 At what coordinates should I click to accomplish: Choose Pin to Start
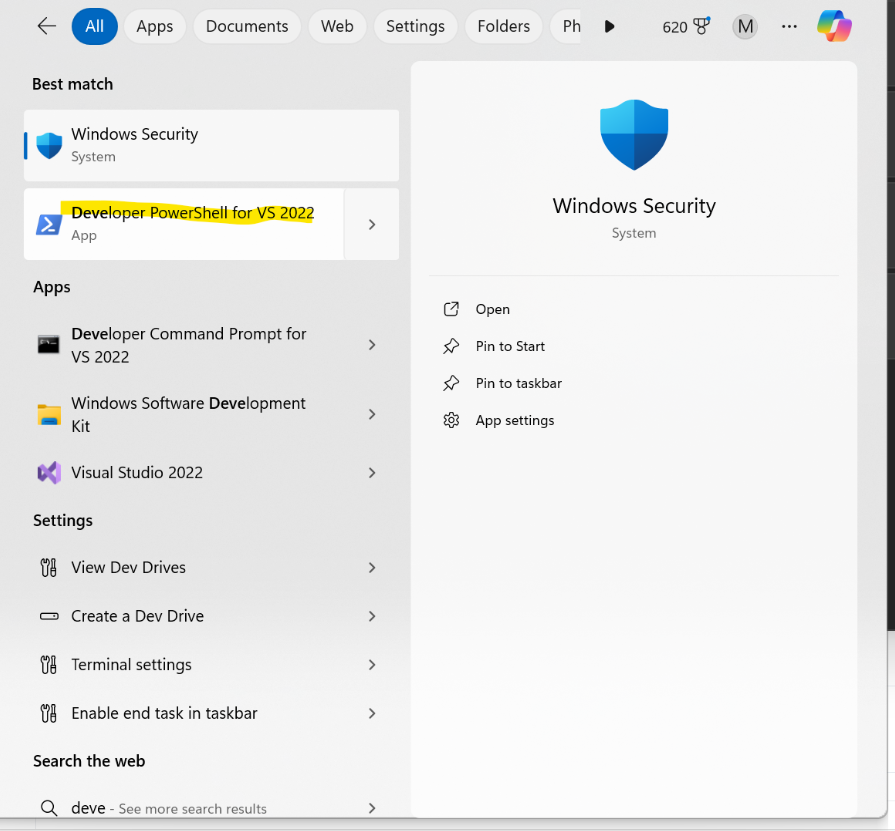(x=510, y=346)
